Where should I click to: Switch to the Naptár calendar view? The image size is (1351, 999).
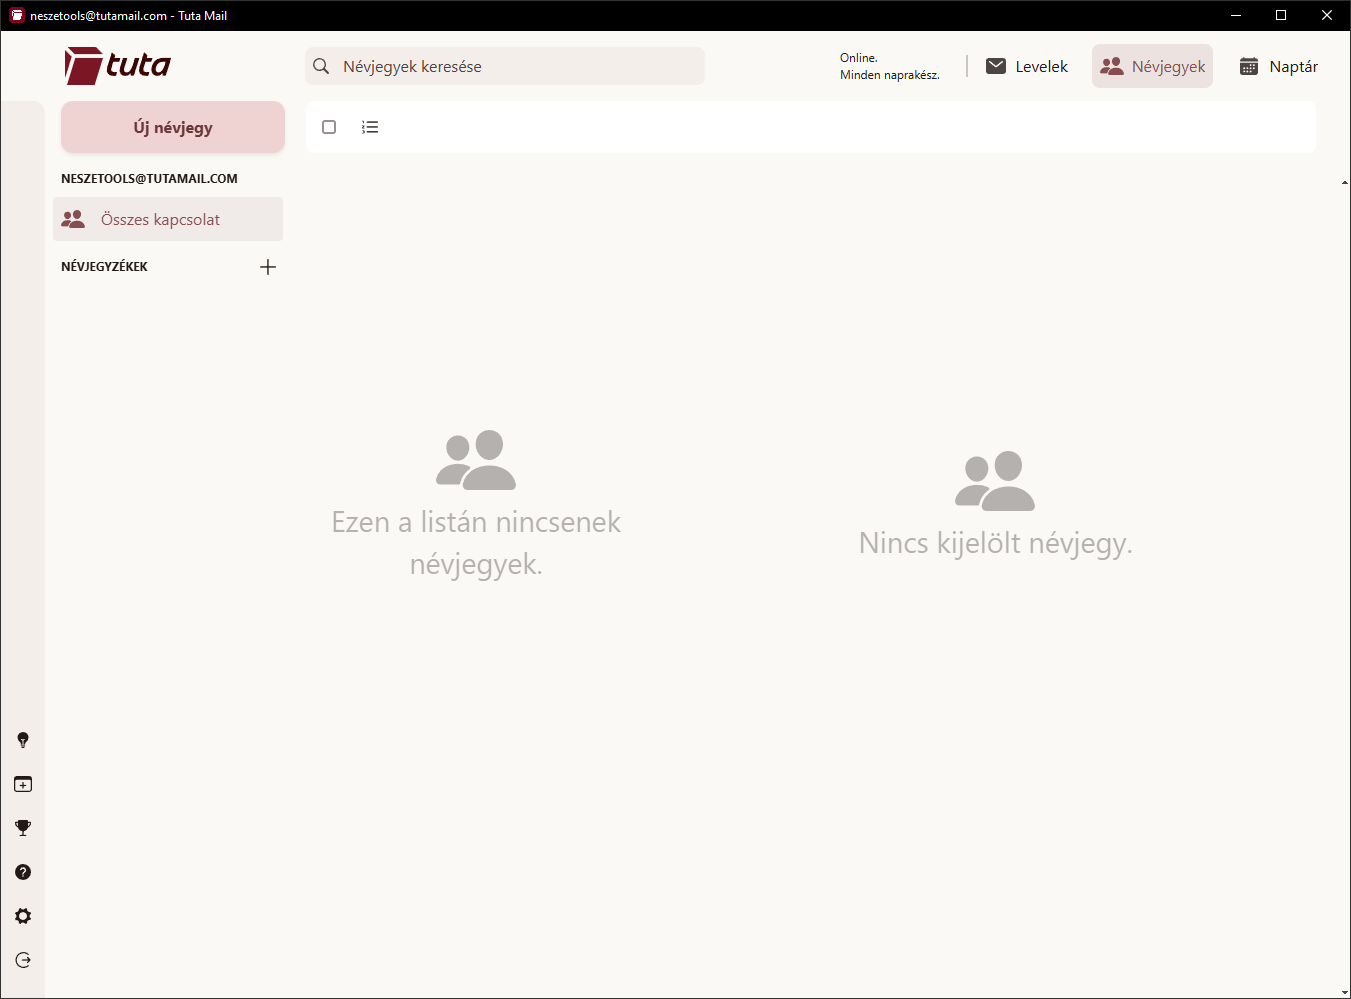tap(1278, 65)
